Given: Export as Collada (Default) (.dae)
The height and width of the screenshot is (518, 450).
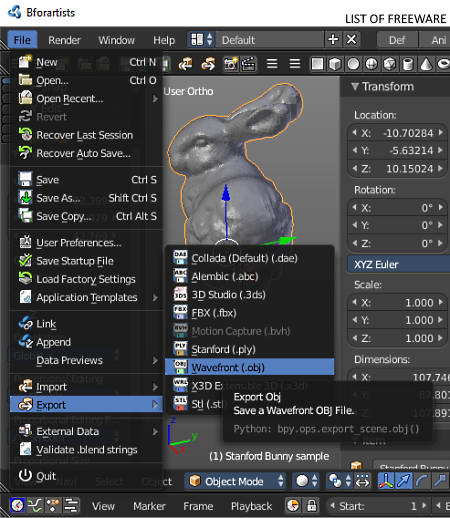Looking at the screenshot, I should point(250,258).
